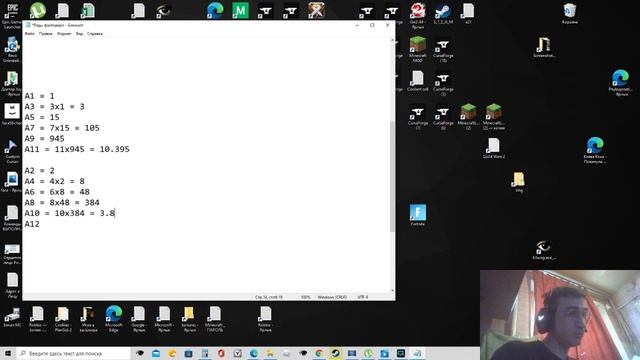640x360 pixels.
Task: Open the Screenshot folder desktop icon
Action: coord(544,47)
